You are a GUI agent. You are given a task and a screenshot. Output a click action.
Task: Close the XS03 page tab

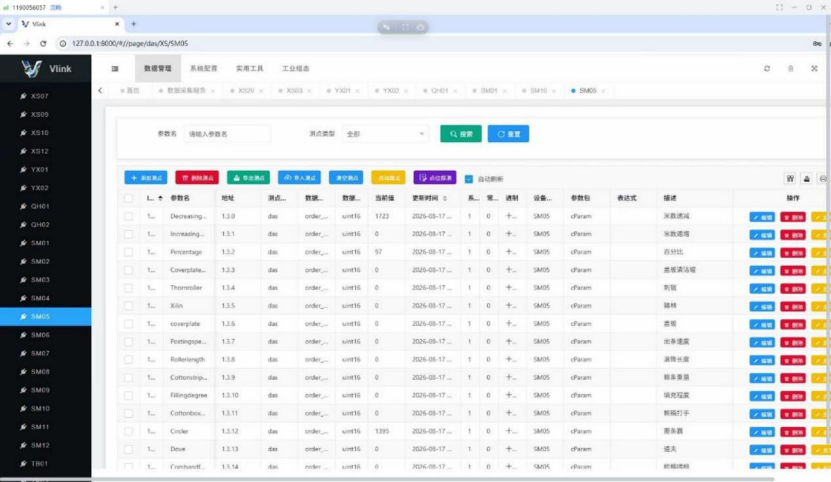pos(310,91)
